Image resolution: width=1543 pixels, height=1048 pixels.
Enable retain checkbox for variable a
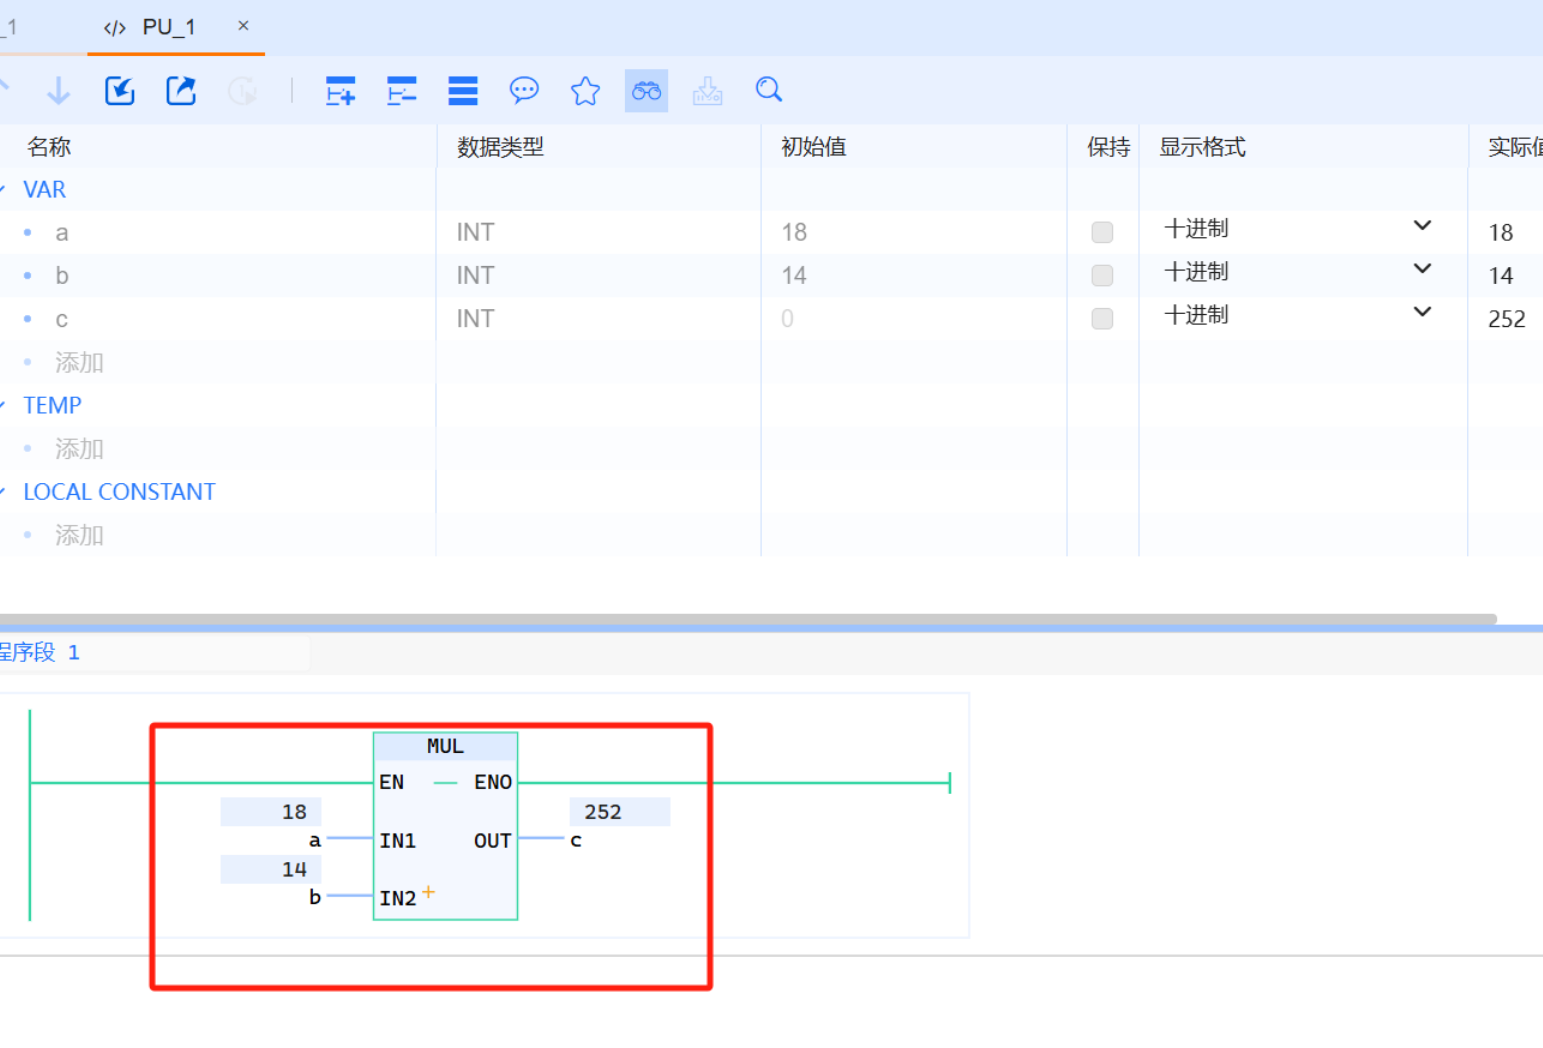pos(1102,233)
